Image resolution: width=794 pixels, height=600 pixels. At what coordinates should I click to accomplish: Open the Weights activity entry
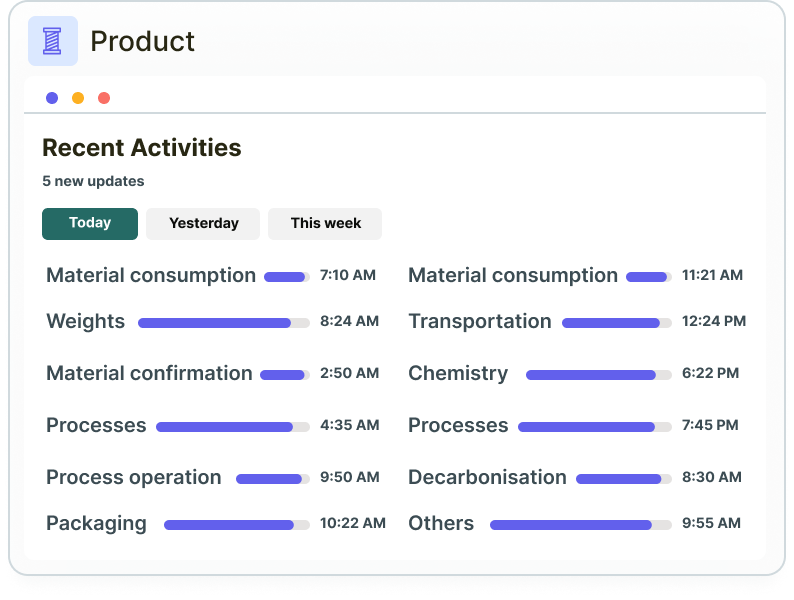(86, 321)
